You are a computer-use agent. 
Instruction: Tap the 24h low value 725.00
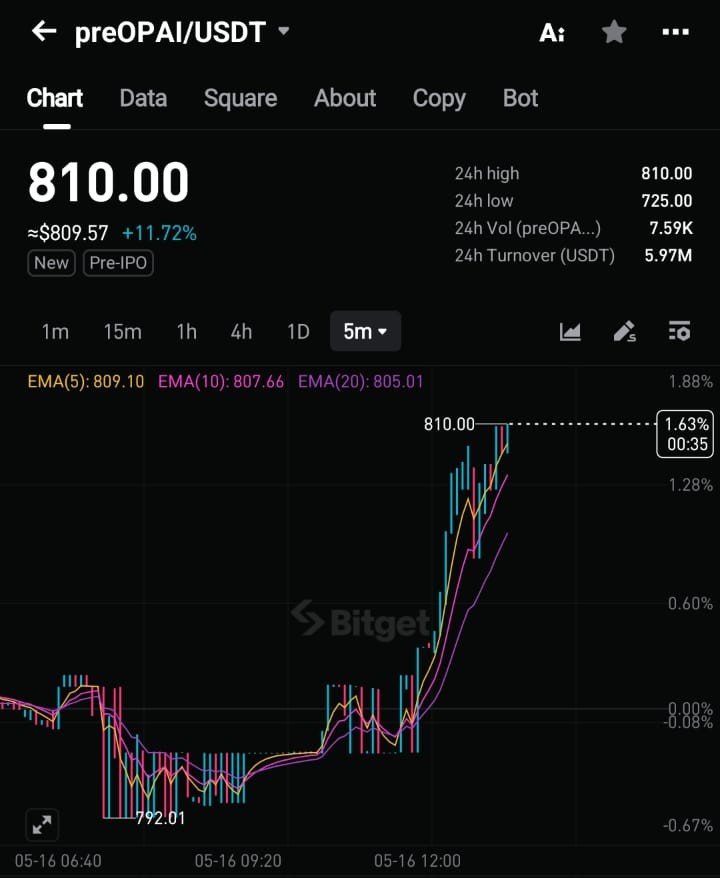667,200
